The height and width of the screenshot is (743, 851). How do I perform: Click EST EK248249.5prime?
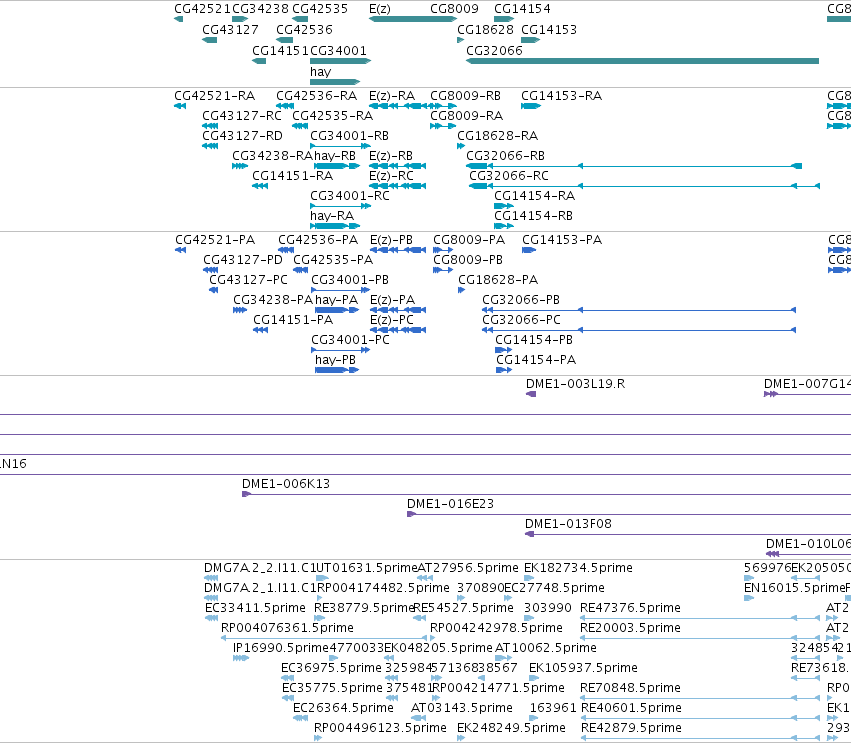(x=511, y=728)
